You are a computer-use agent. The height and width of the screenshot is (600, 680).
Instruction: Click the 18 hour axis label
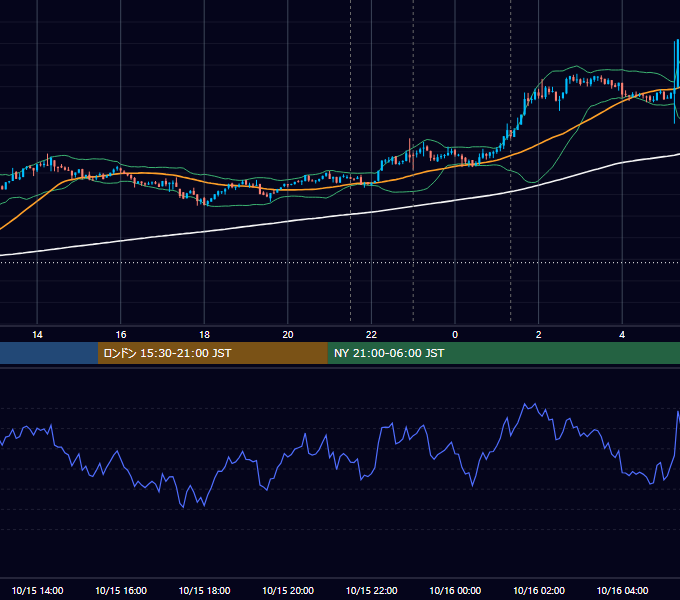pyautogui.click(x=204, y=335)
